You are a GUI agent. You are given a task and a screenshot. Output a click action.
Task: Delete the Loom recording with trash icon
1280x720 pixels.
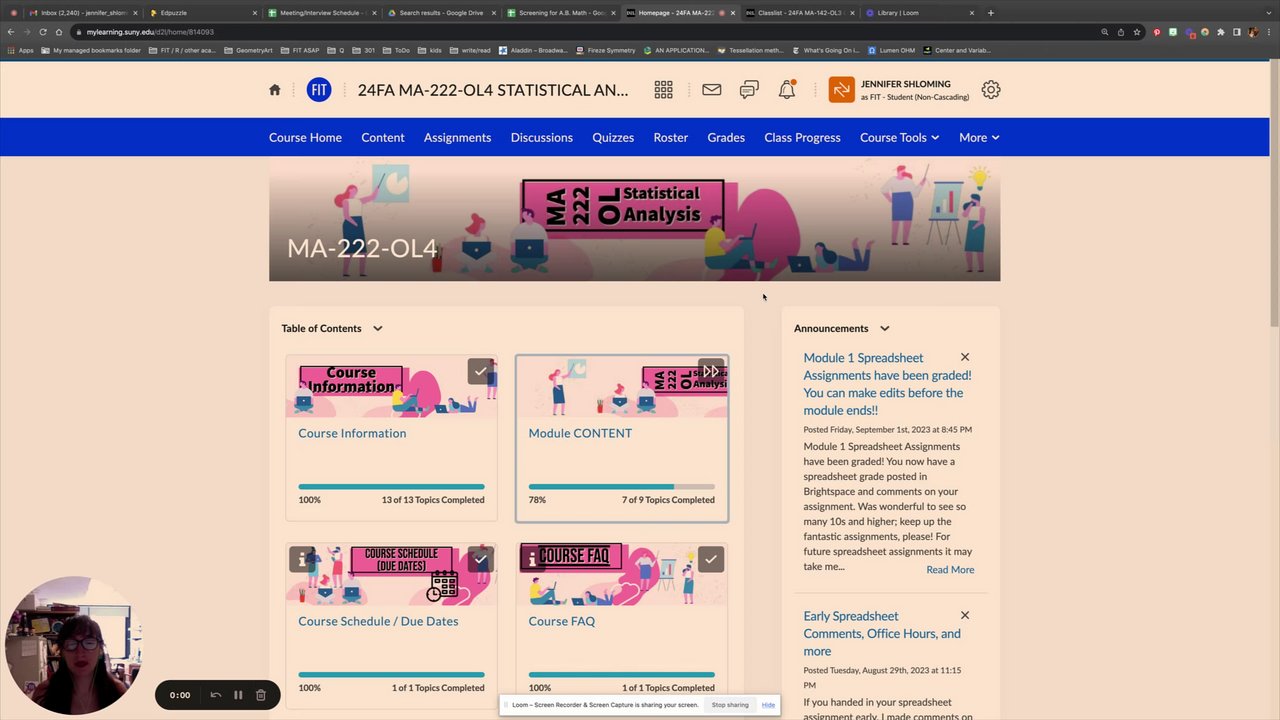pos(260,695)
